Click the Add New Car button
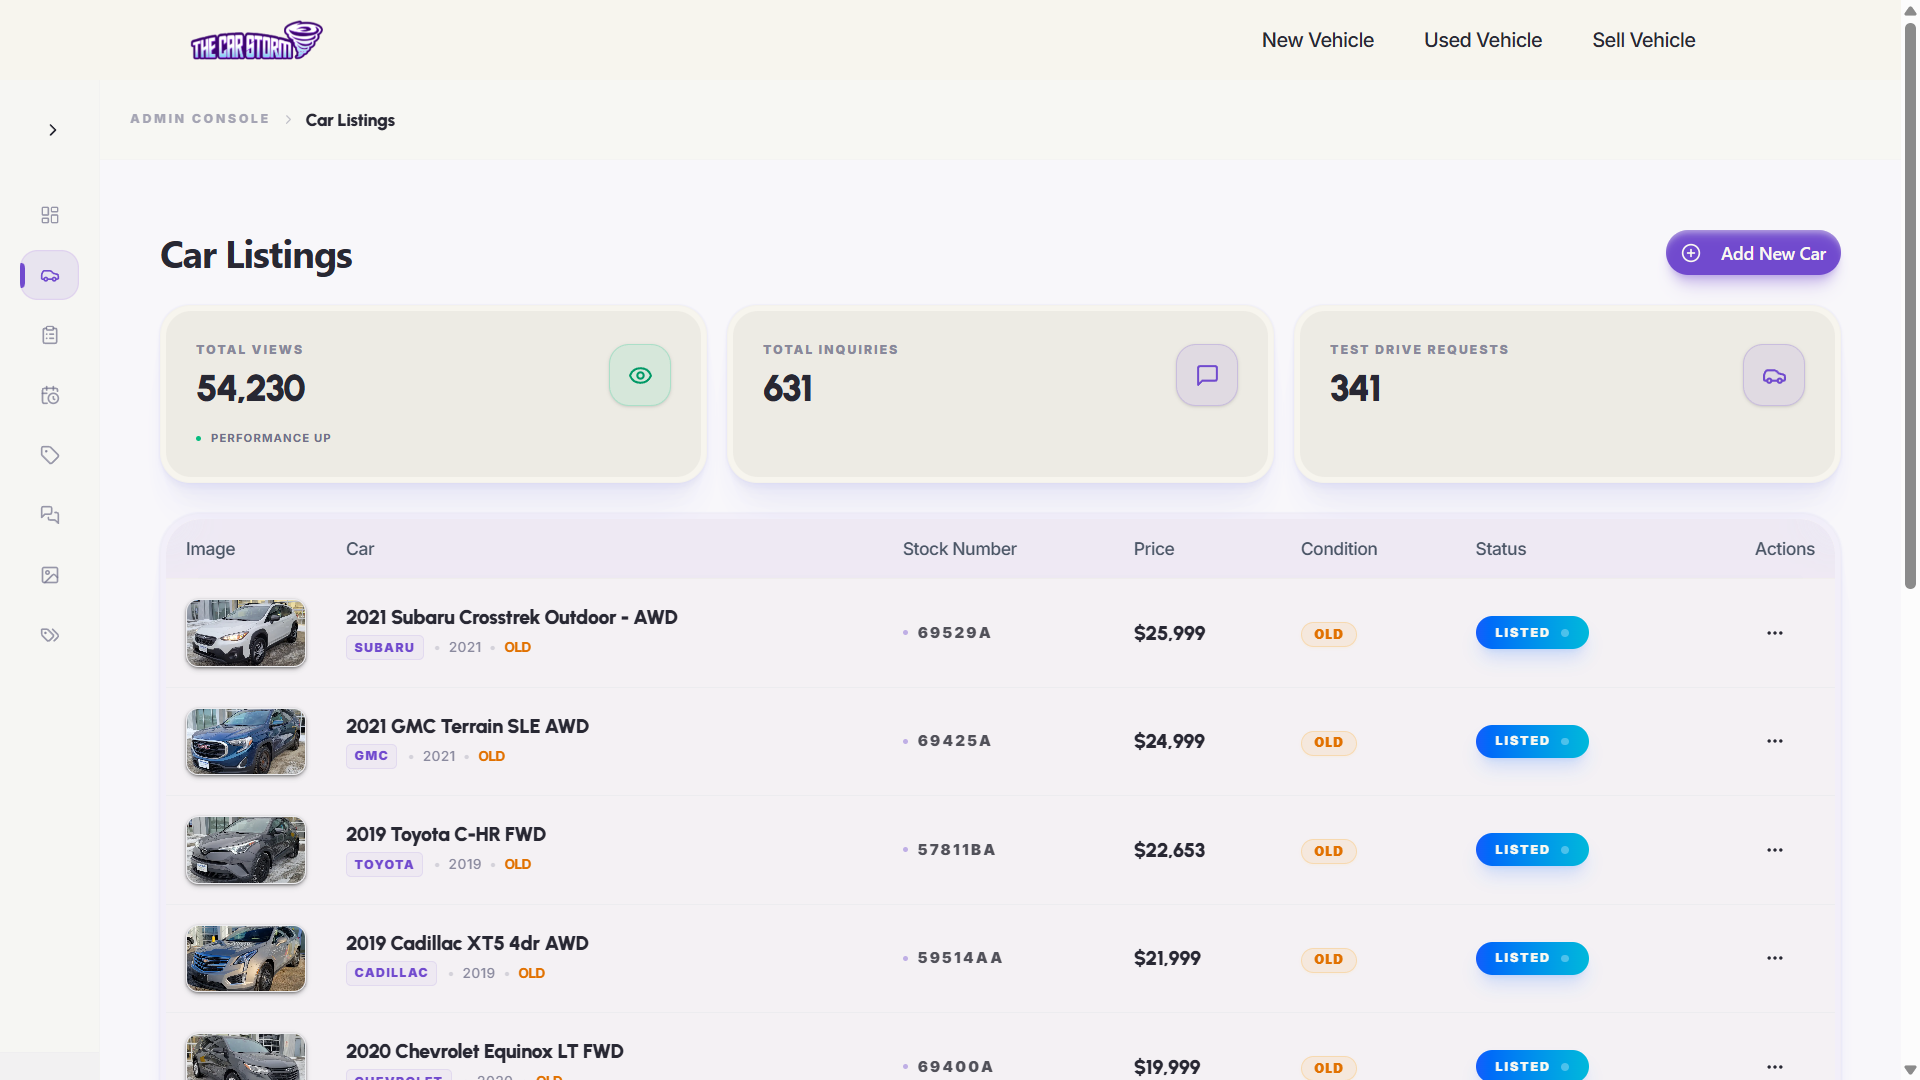The image size is (1920, 1080). pyautogui.click(x=1753, y=253)
